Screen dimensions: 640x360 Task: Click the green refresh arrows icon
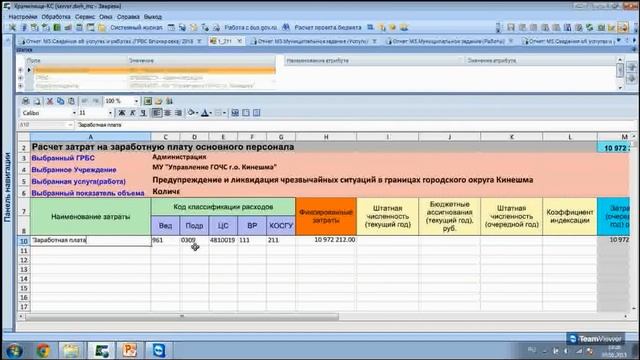point(589,28)
